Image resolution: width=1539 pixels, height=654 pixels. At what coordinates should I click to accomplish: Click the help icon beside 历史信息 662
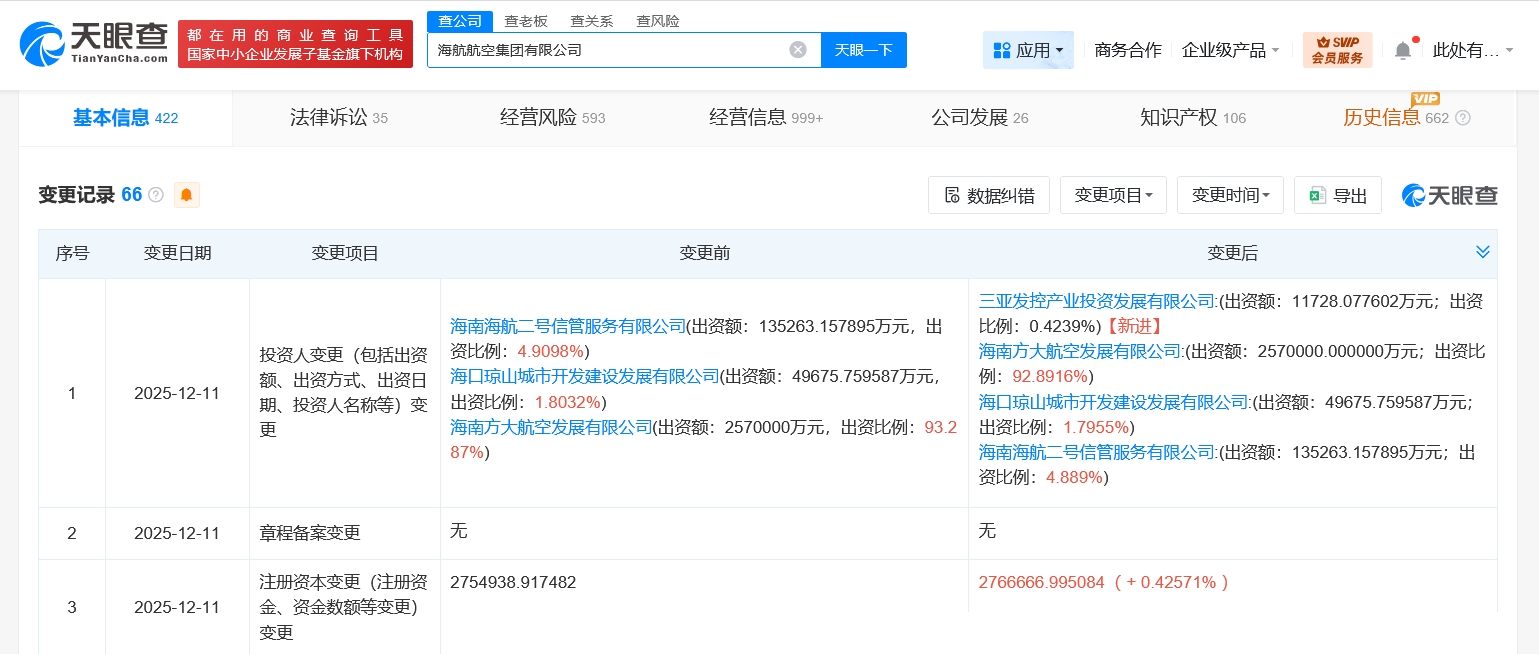(x=1463, y=118)
